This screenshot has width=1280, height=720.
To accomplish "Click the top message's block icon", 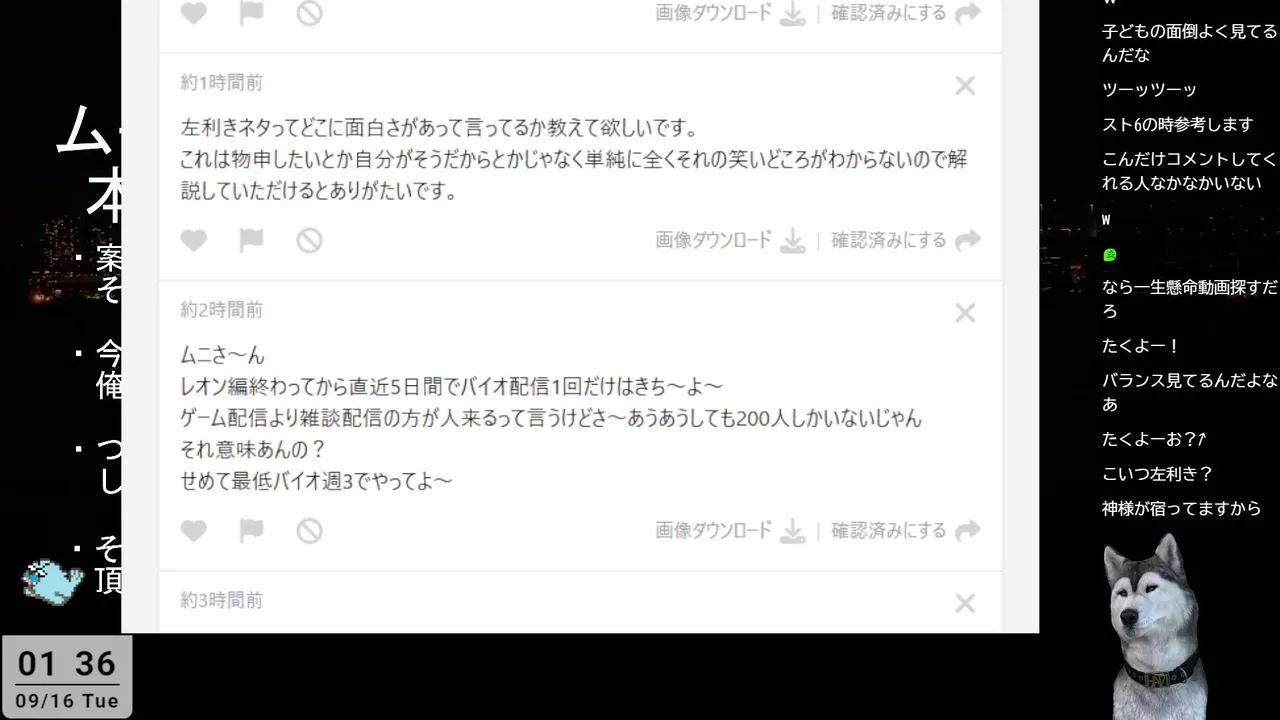I will pyautogui.click(x=309, y=13).
